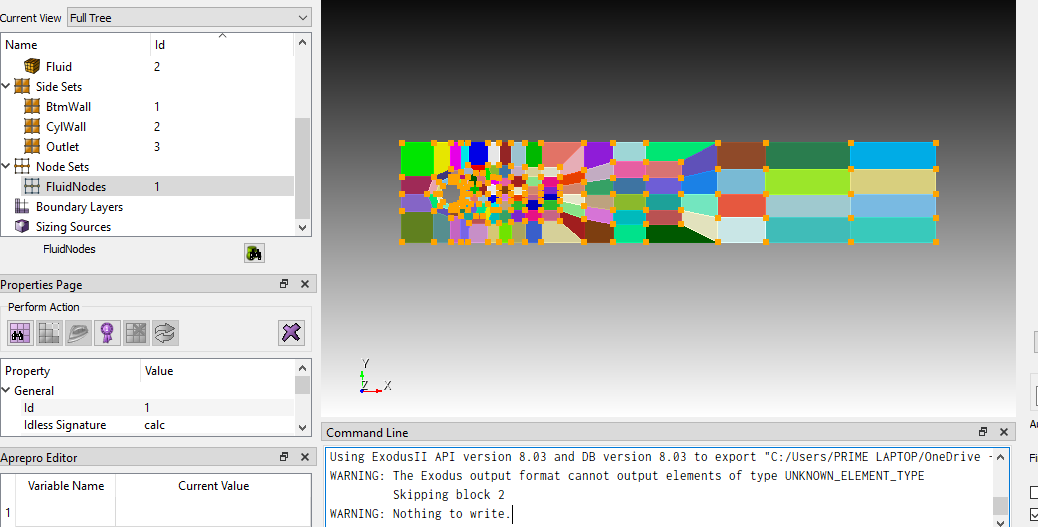Select the Fluid block row
Image resolution: width=1038 pixels, height=527 pixels.
point(147,66)
